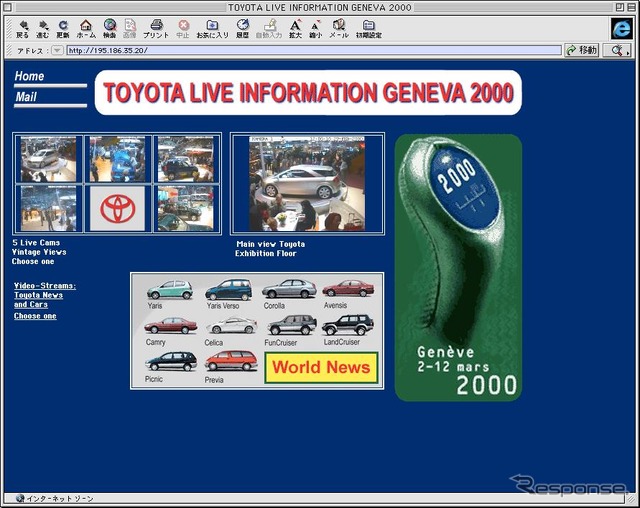
Task: Choose the Yaris car image
Action: tap(170, 290)
